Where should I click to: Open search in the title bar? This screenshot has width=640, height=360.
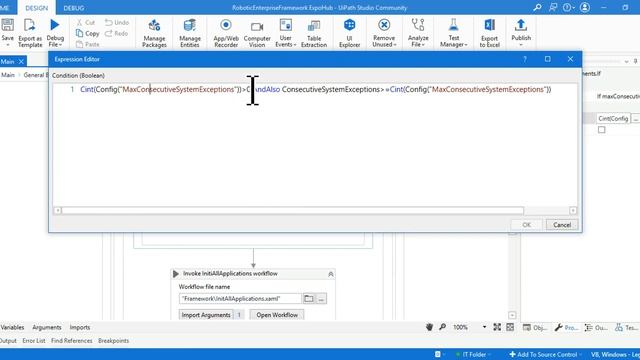click(538, 7)
